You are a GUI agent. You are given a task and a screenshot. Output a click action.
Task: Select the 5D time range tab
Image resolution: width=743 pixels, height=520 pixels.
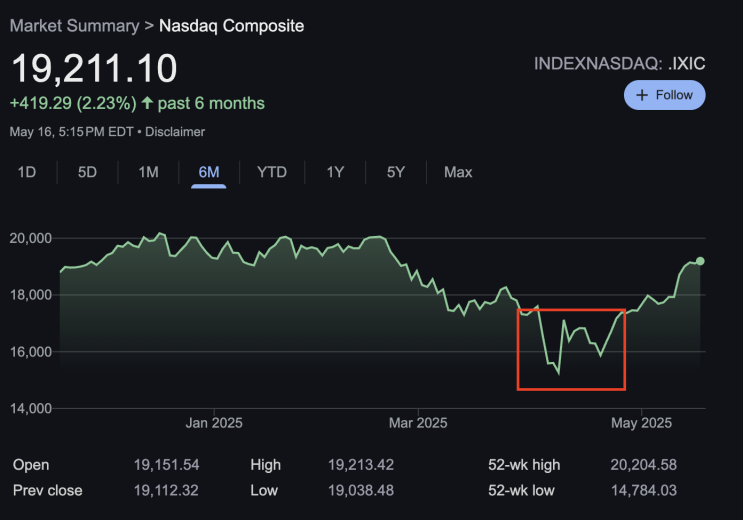tap(88, 172)
